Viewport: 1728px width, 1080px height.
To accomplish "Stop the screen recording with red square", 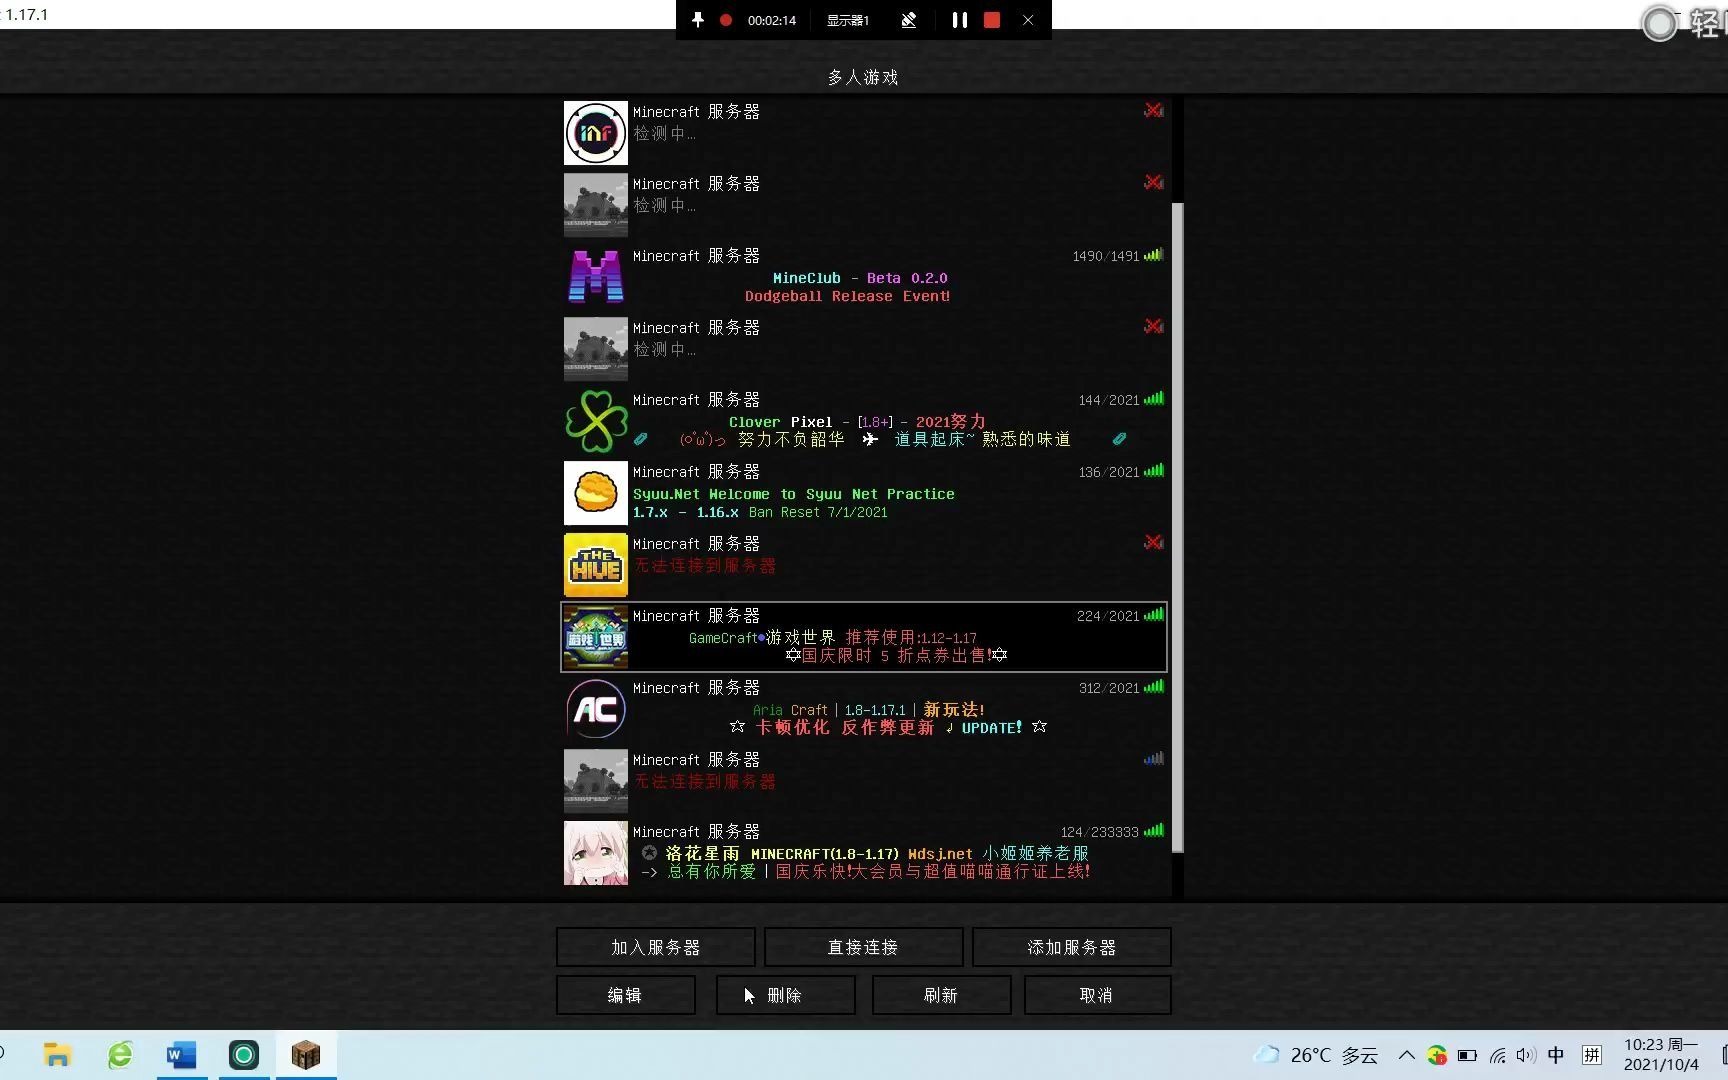I will (992, 20).
